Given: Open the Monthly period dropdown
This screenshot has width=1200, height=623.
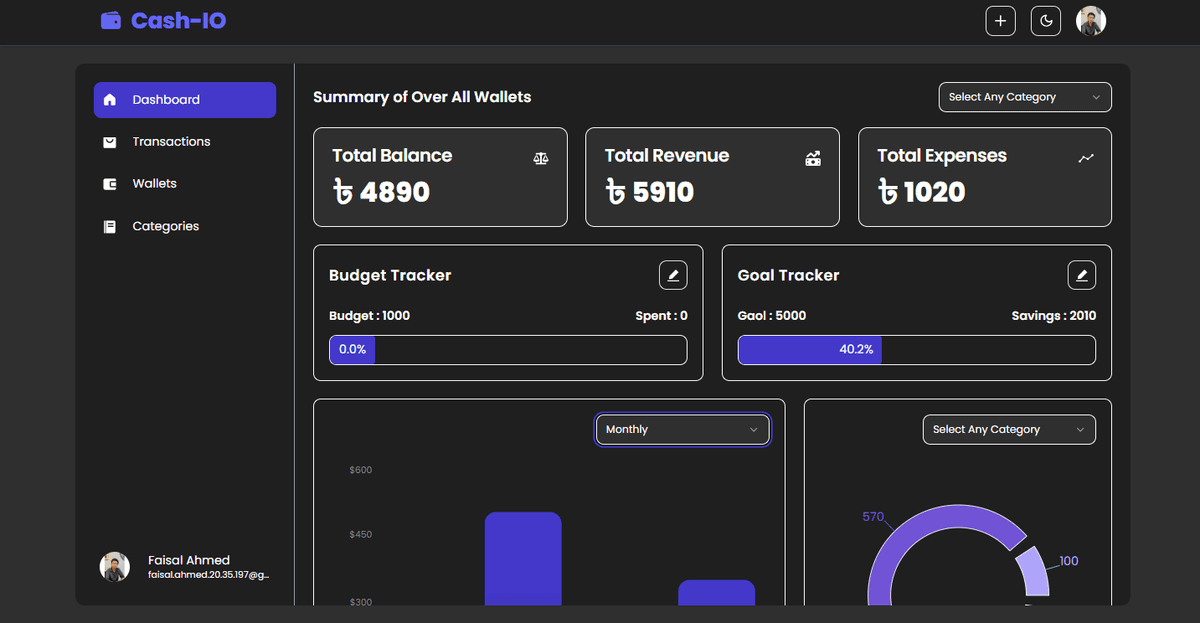Looking at the screenshot, I should (x=682, y=429).
